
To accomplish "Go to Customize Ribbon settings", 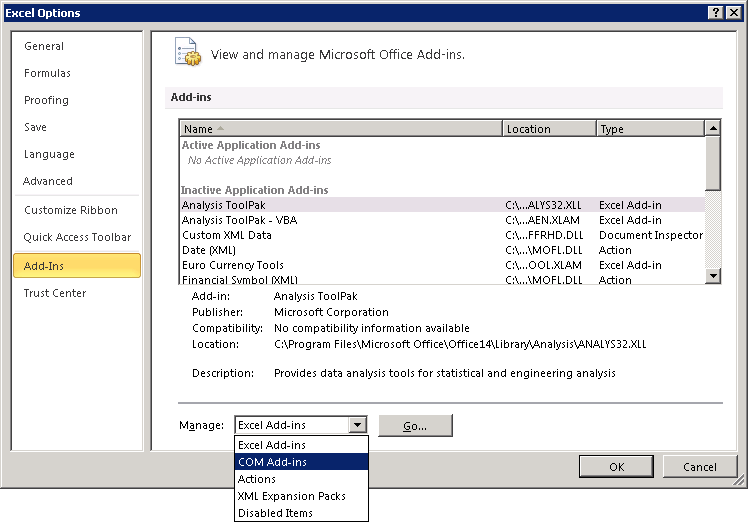I will pos(71,210).
